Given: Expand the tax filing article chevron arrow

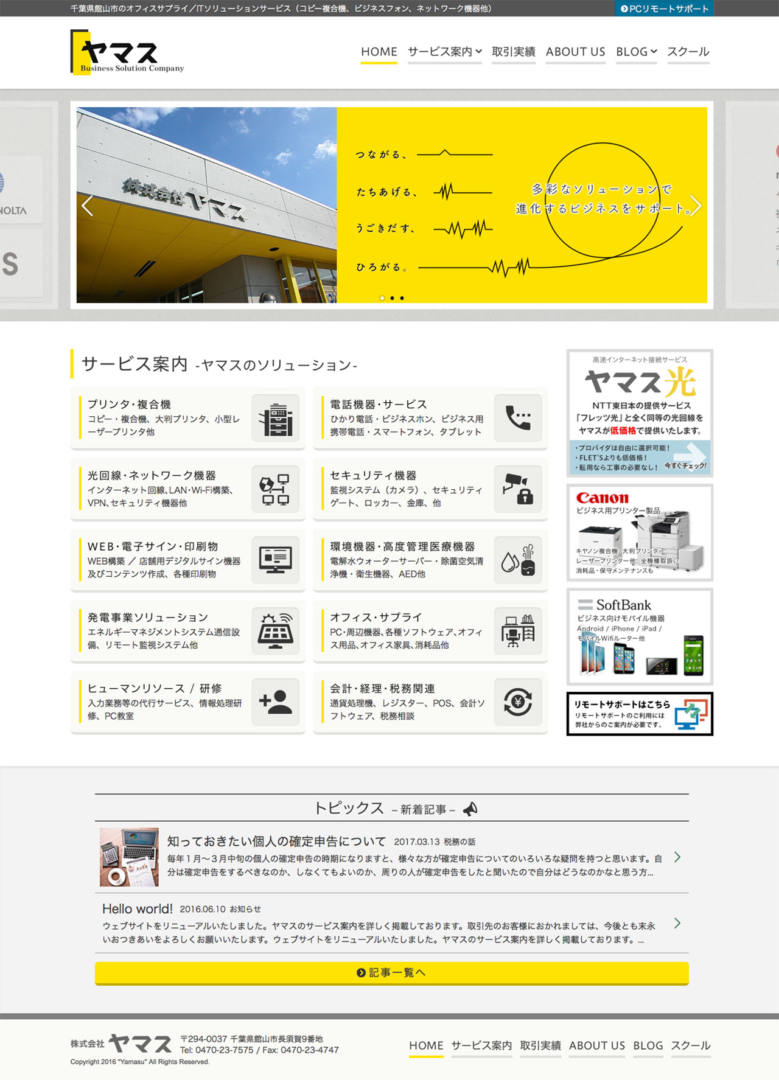Looking at the screenshot, I should pyautogui.click(x=677, y=857).
